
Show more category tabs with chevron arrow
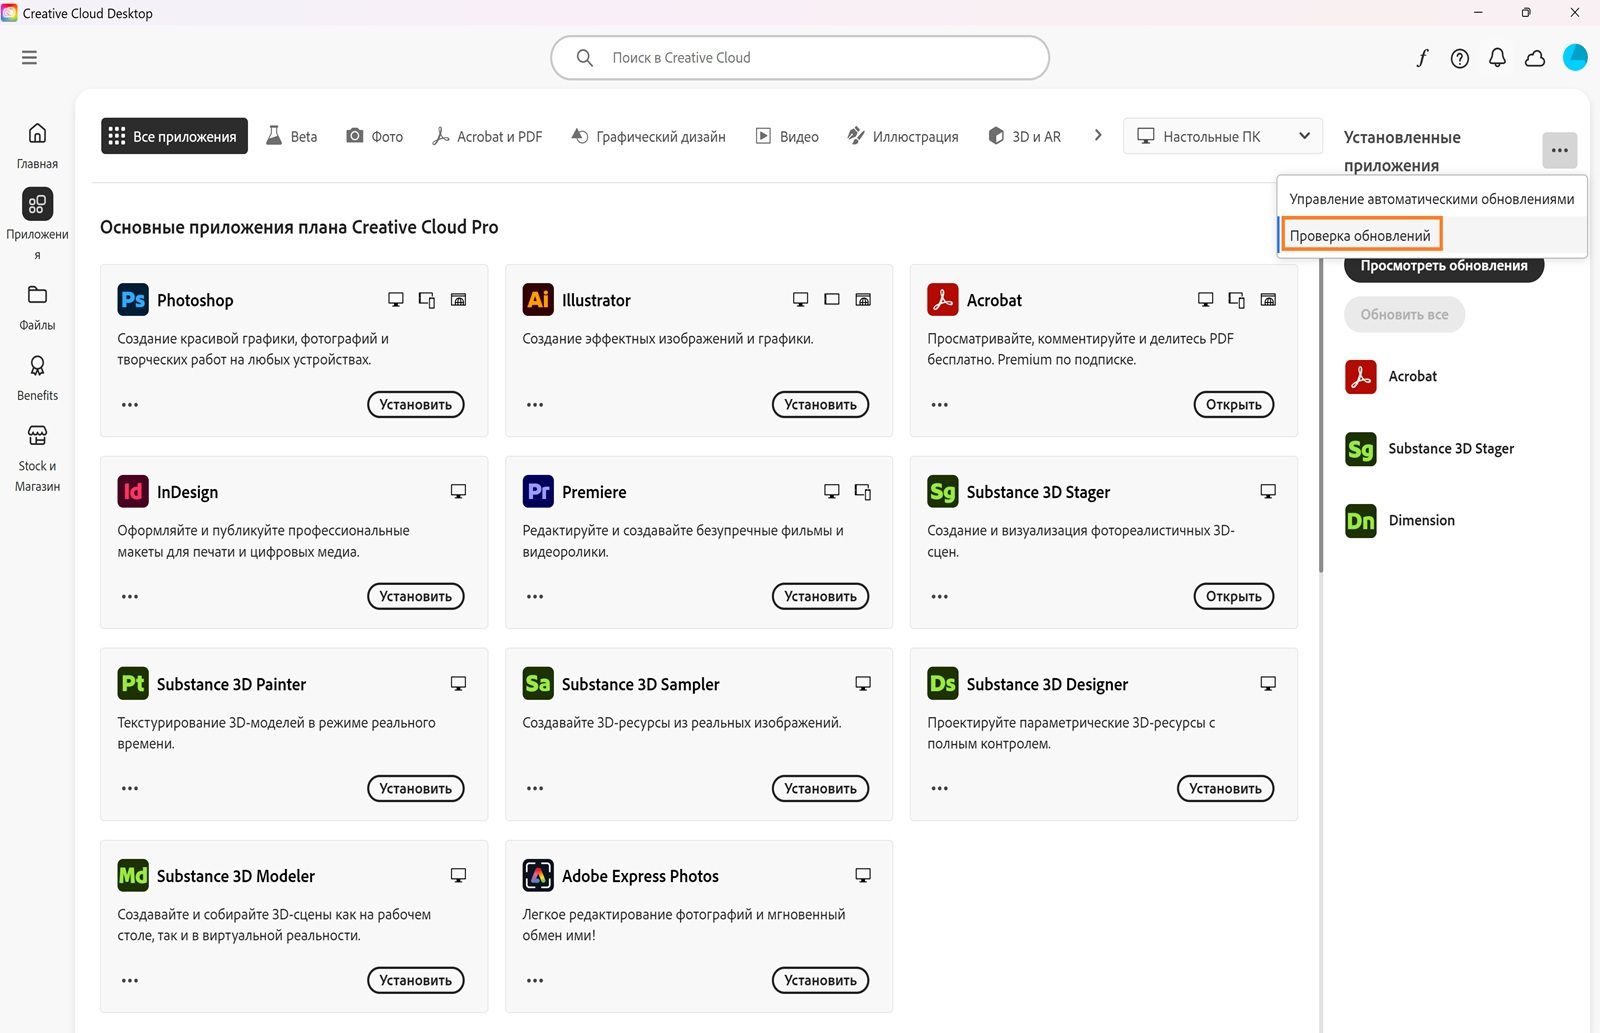1098,135
